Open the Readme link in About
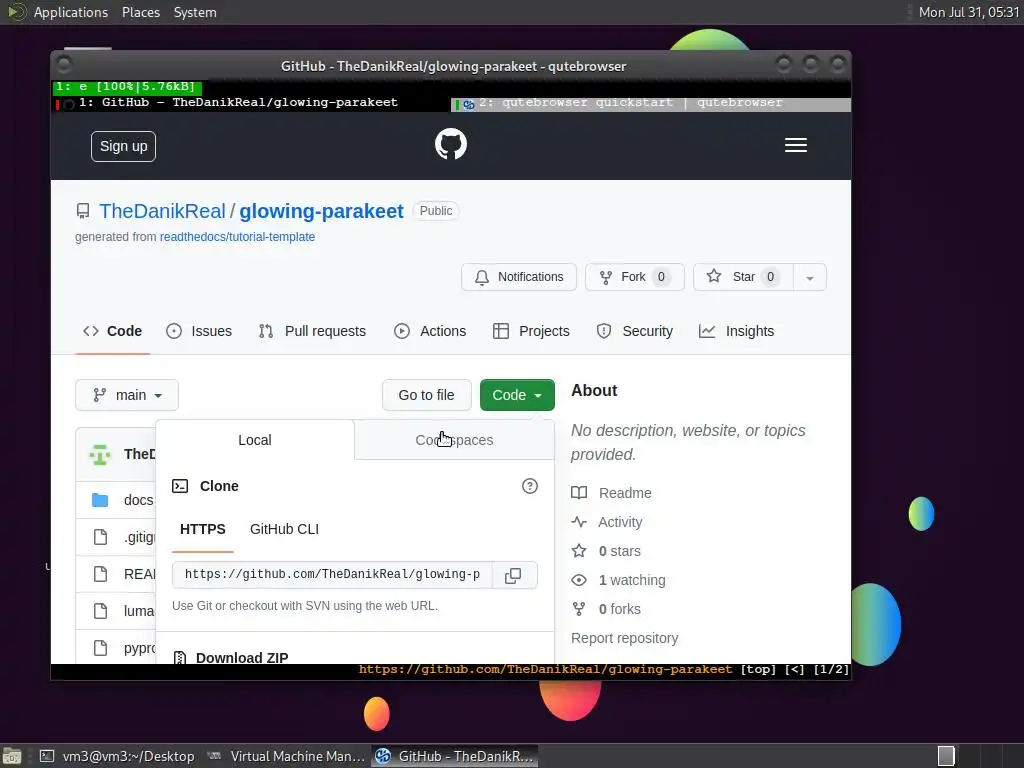 pos(625,493)
